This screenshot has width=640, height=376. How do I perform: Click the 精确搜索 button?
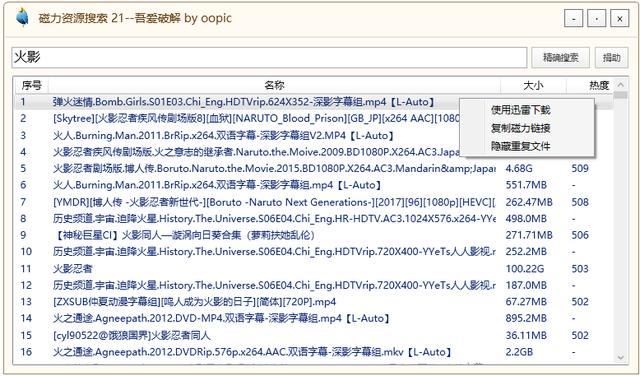[560, 58]
